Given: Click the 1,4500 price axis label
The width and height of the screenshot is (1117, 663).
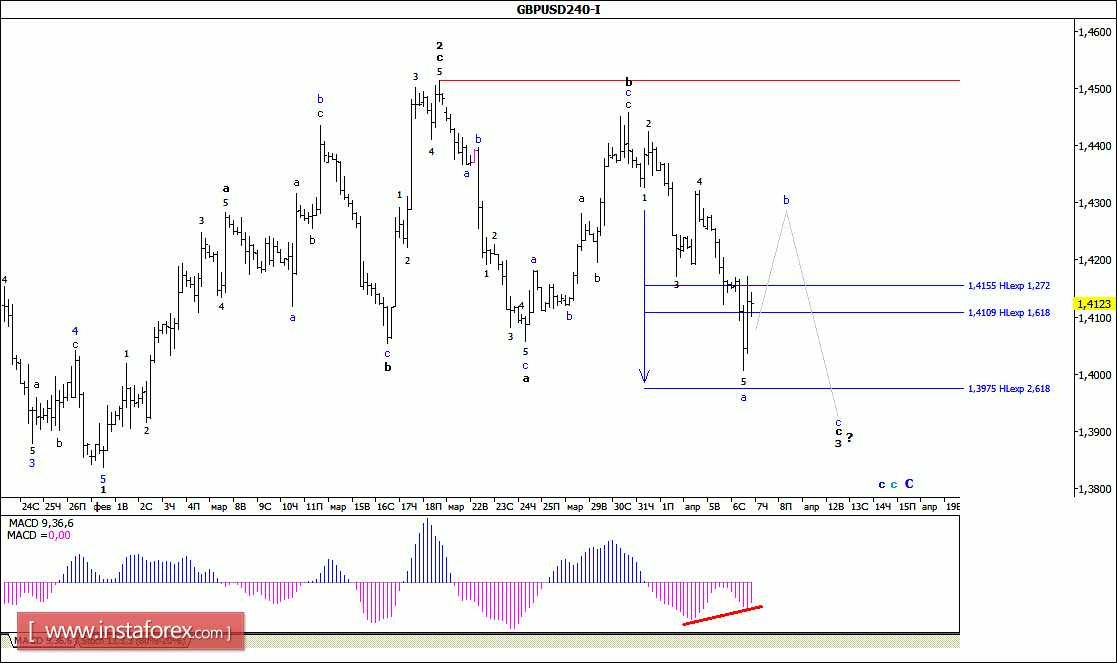Looking at the screenshot, I should click(x=1094, y=89).
